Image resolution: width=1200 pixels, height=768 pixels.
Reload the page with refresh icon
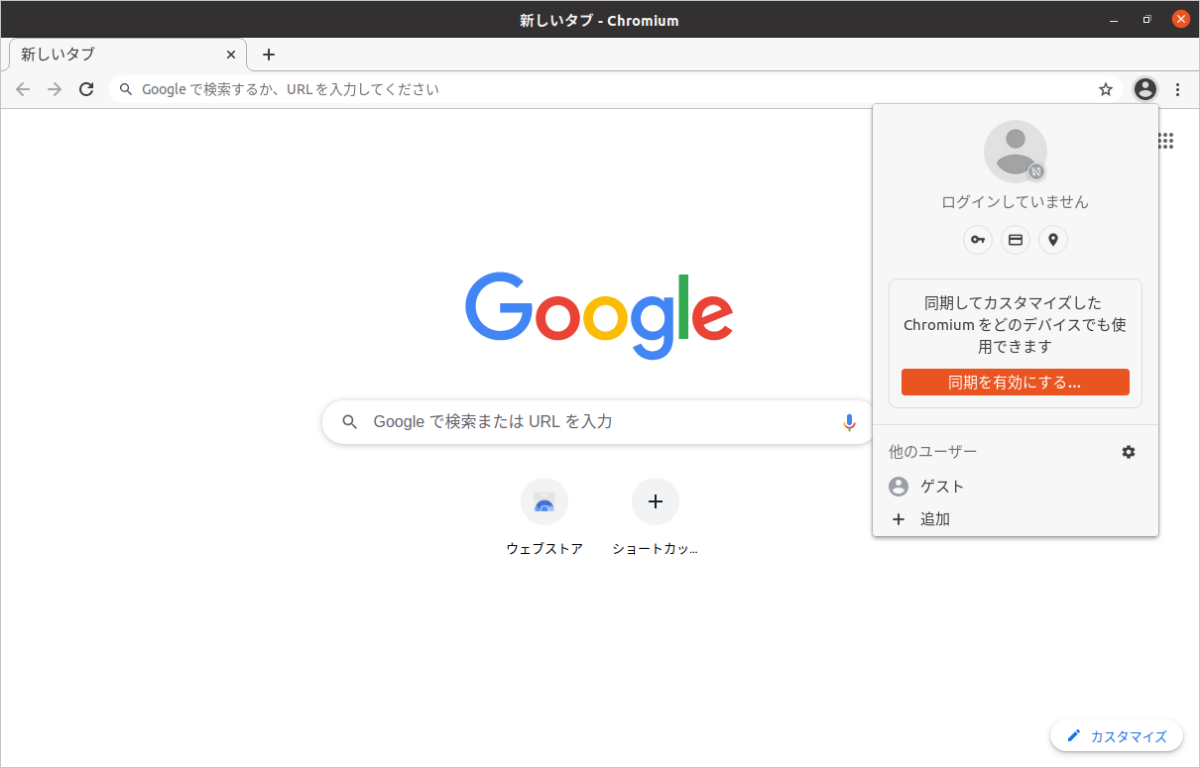coord(87,89)
